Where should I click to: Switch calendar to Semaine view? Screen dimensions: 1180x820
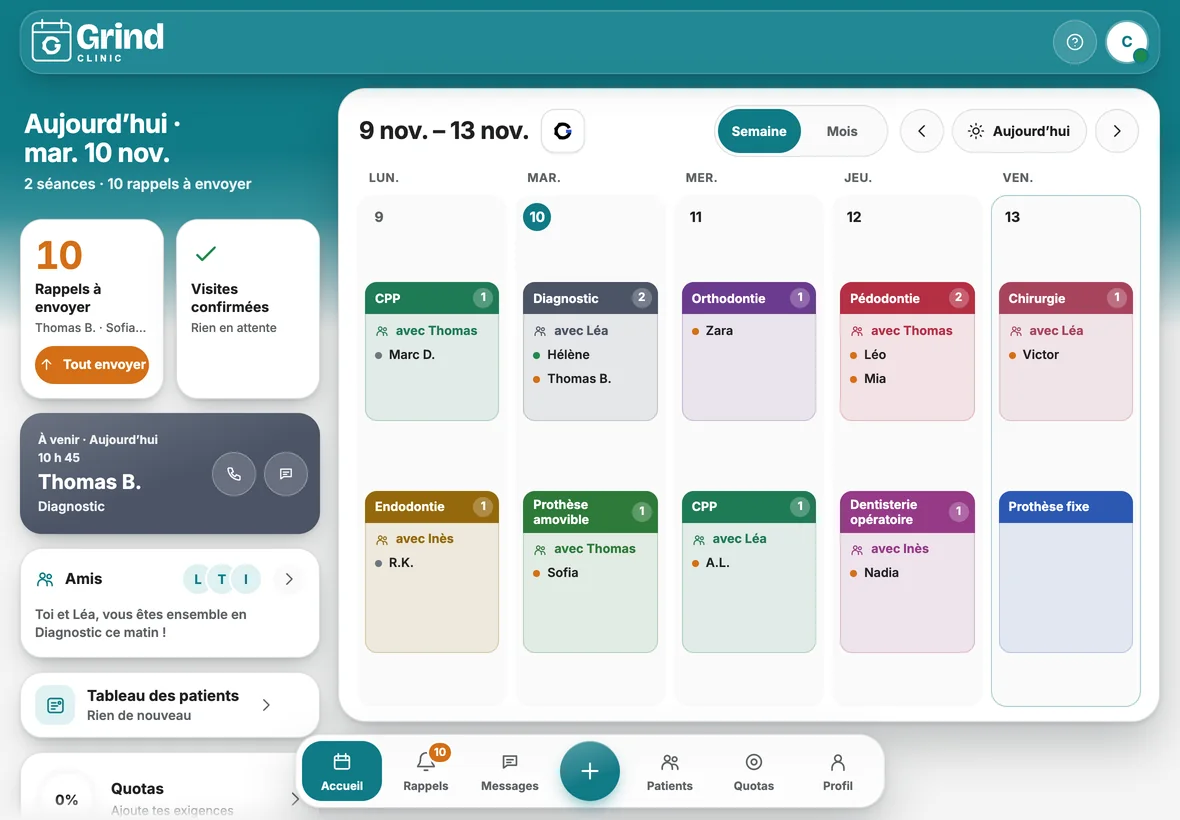point(759,131)
